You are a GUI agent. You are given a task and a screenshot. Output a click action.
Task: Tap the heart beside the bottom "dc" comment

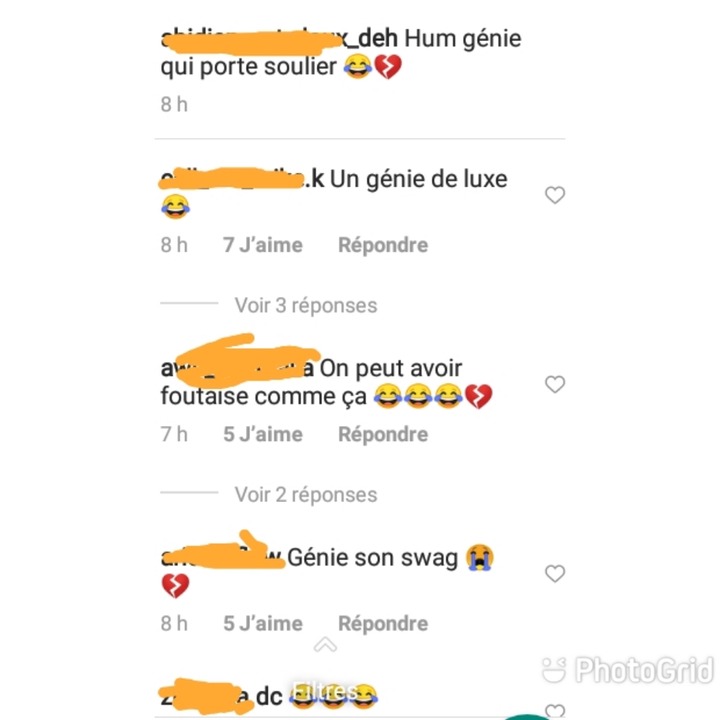click(555, 711)
